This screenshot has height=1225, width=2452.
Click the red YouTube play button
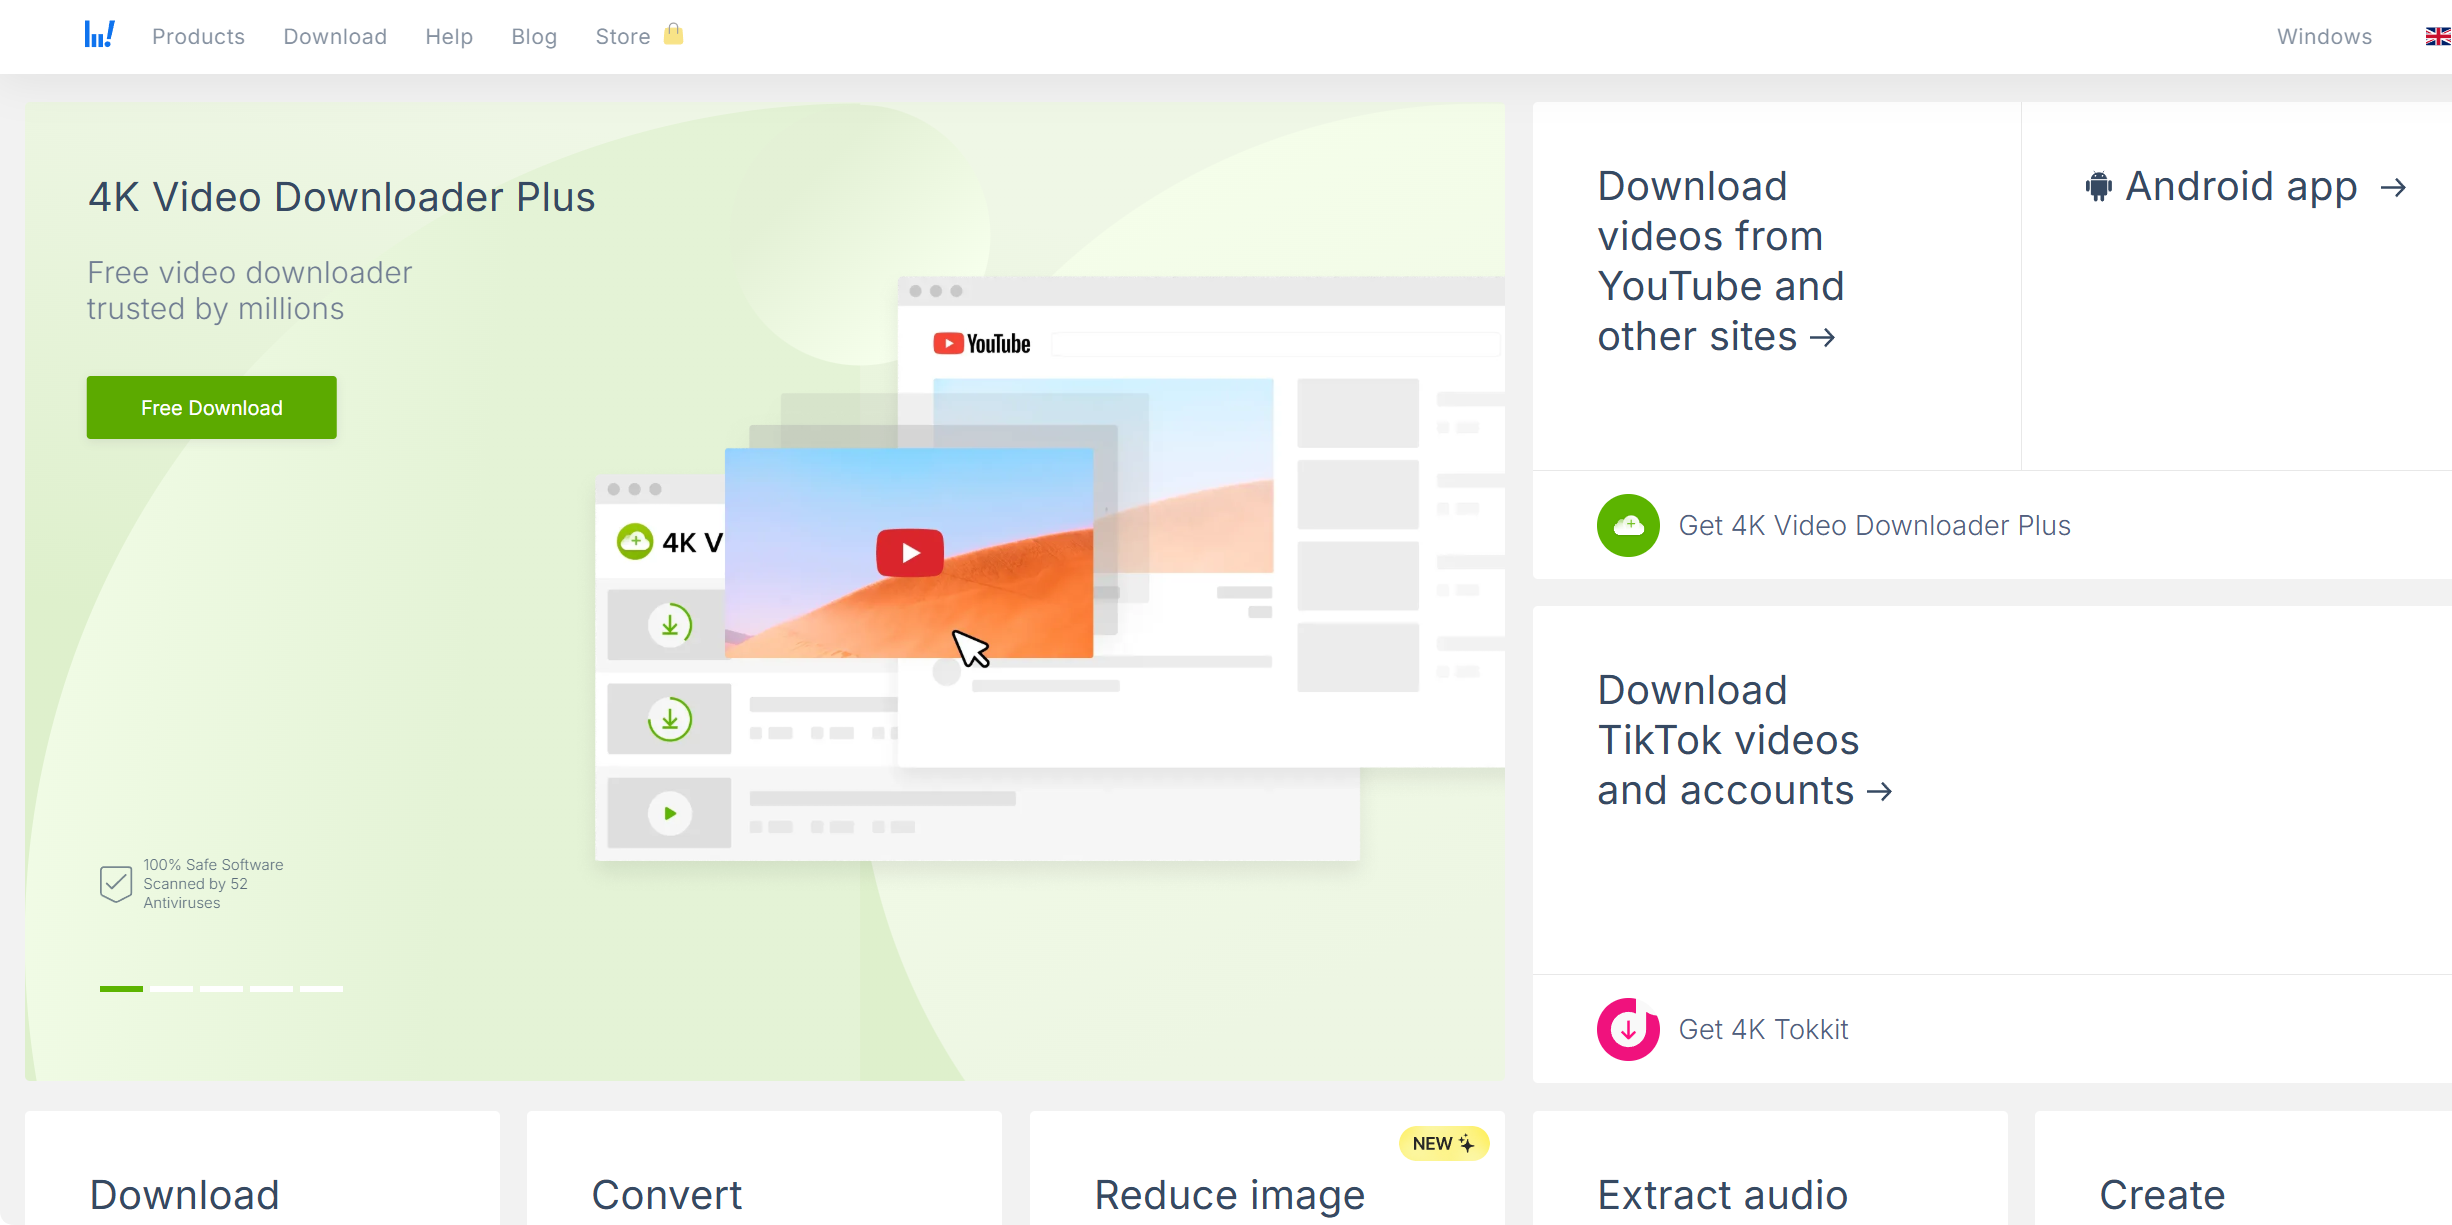click(910, 552)
